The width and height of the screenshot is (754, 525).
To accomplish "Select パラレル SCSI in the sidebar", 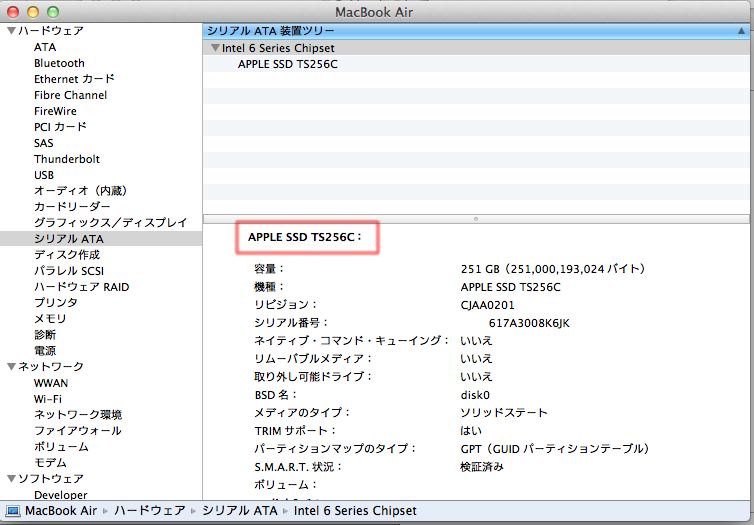I will (x=69, y=271).
